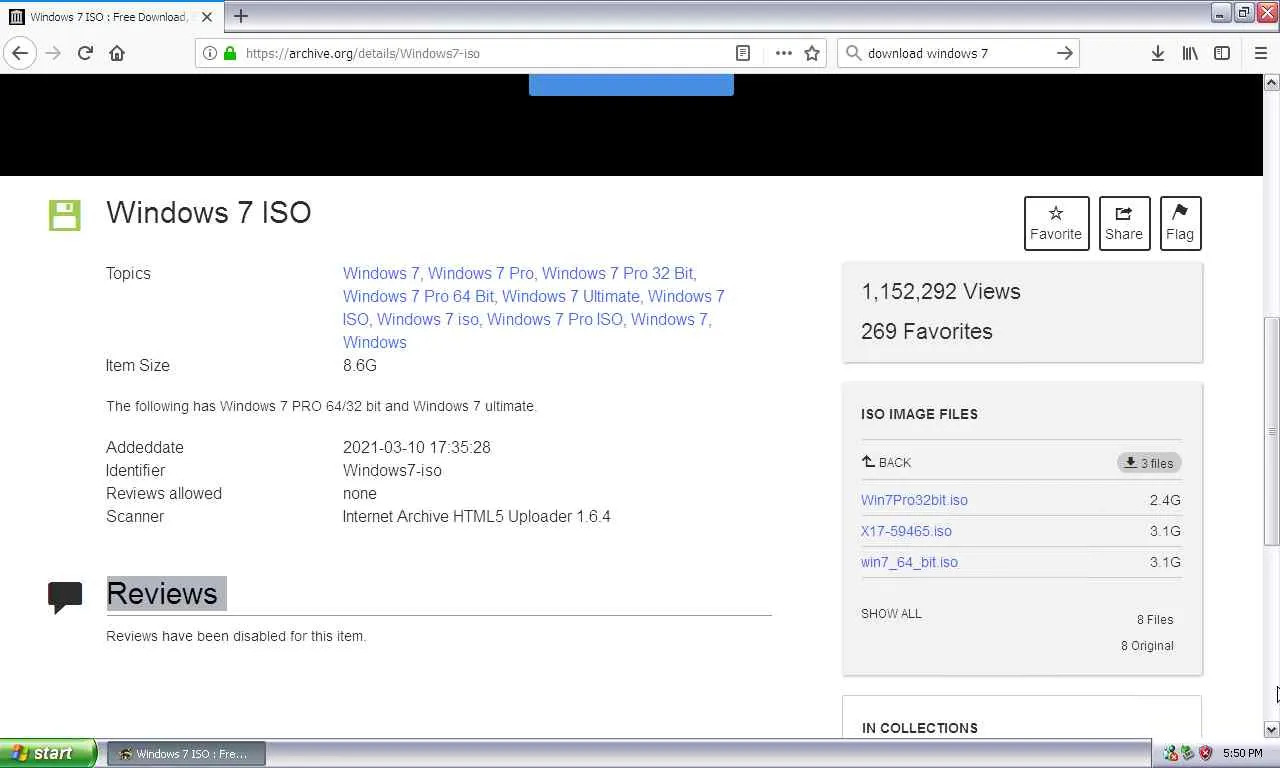1280x768 pixels.
Task: Click the Windows 7 ISO page title
Action: click(208, 212)
